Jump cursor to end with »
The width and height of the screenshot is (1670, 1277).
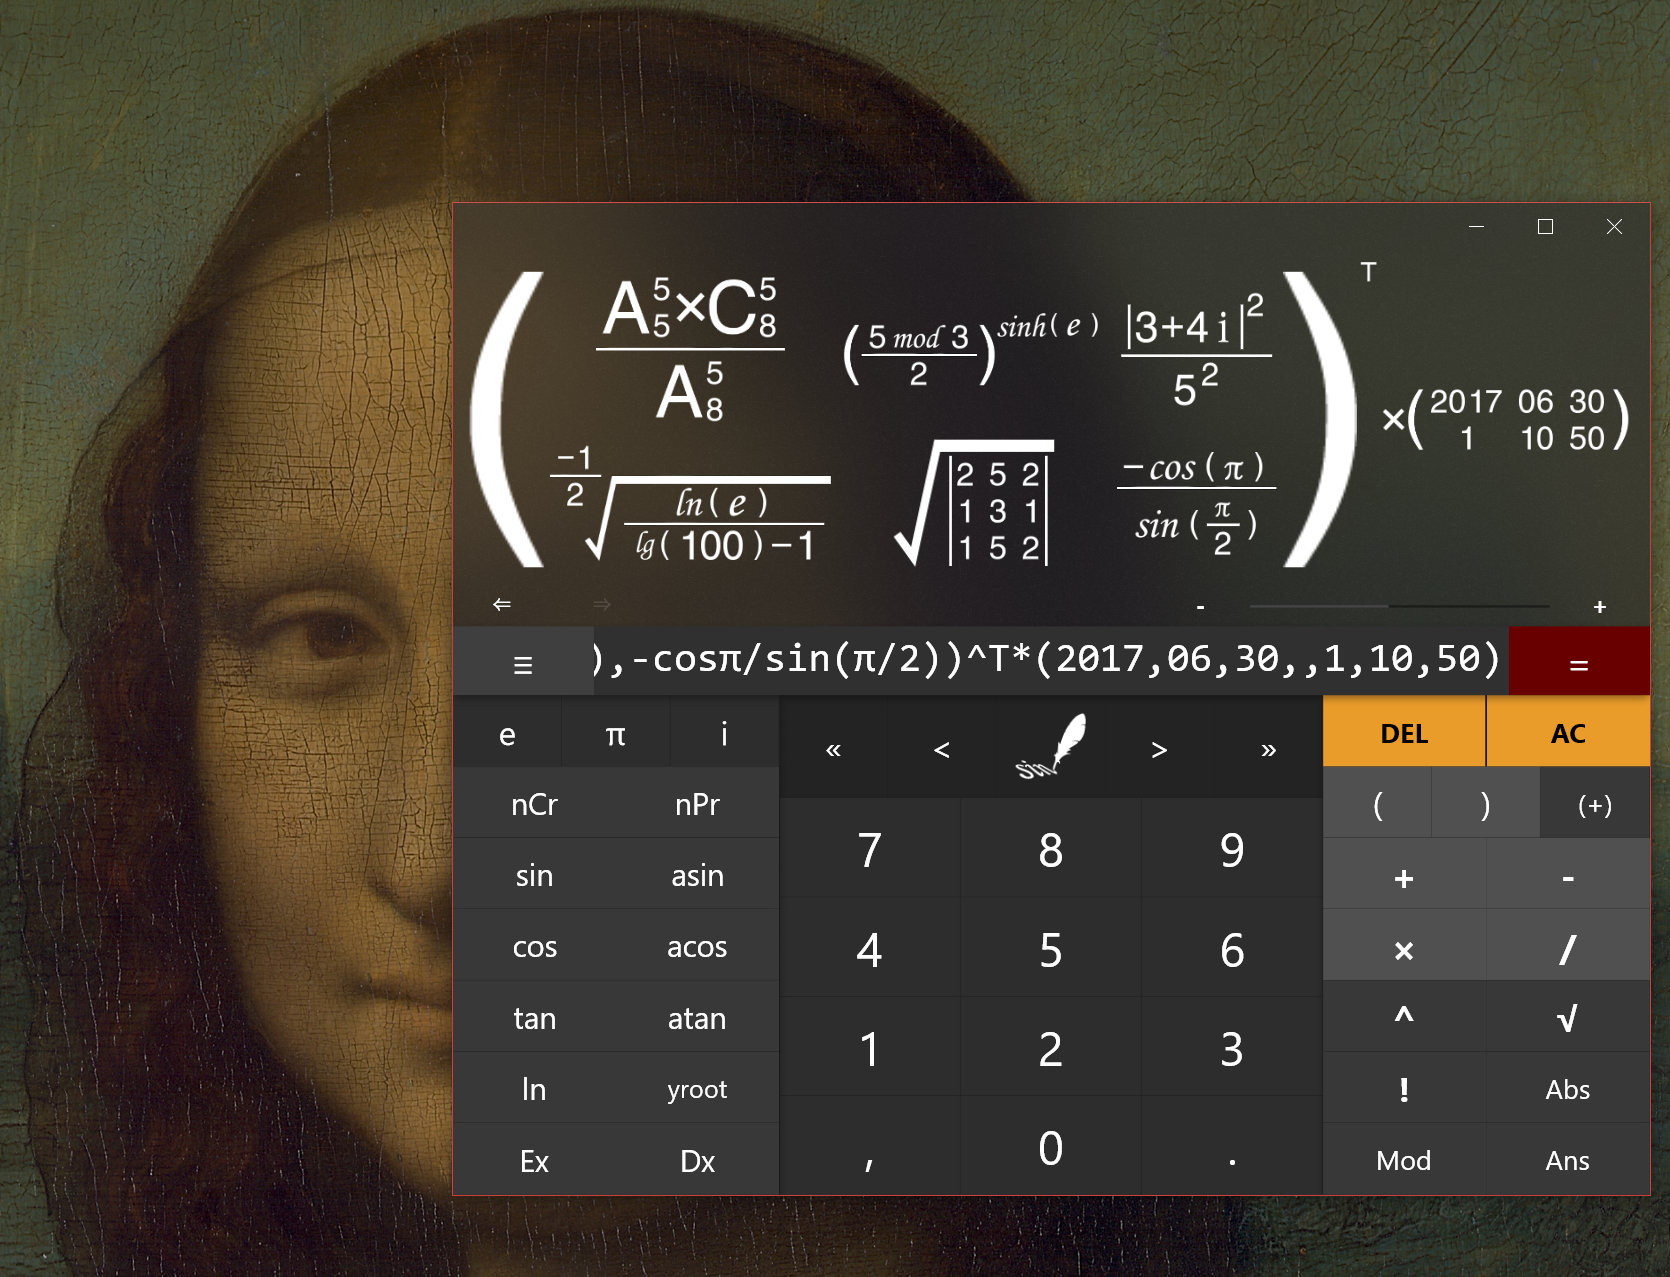tap(1268, 749)
